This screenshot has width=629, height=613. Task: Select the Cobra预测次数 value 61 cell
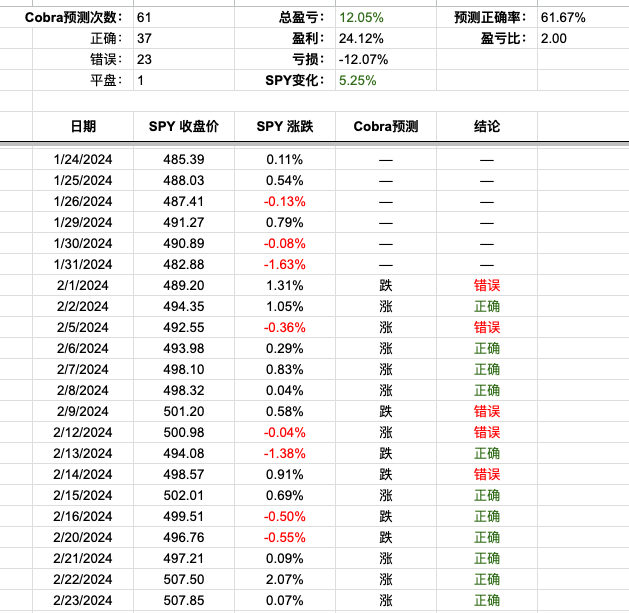point(184,17)
